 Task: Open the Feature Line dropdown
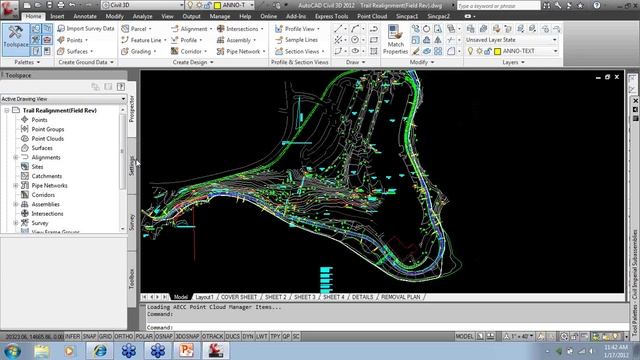pyautogui.click(x=144, y=40)
